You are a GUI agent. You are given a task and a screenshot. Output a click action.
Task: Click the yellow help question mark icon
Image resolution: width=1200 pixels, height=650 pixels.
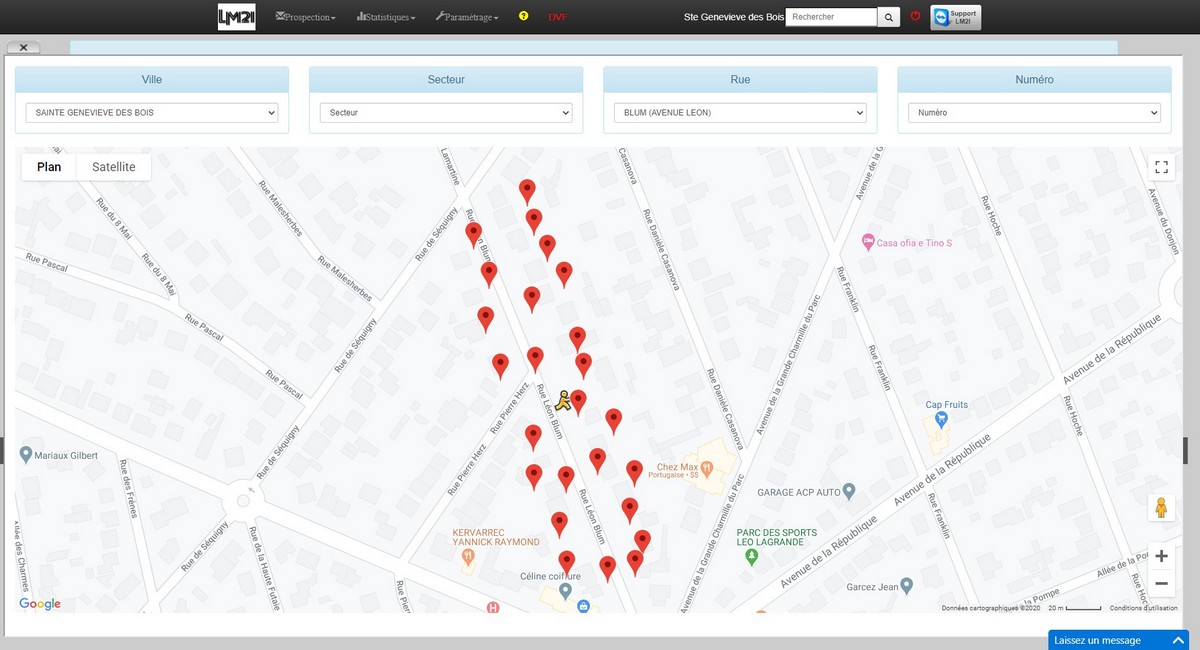coord(523,16)
